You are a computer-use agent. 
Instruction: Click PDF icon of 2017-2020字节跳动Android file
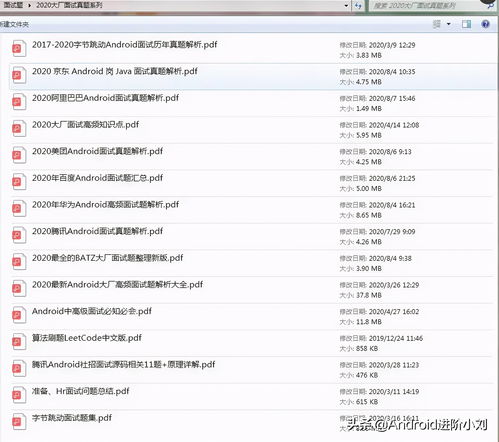tap(19, 49)
